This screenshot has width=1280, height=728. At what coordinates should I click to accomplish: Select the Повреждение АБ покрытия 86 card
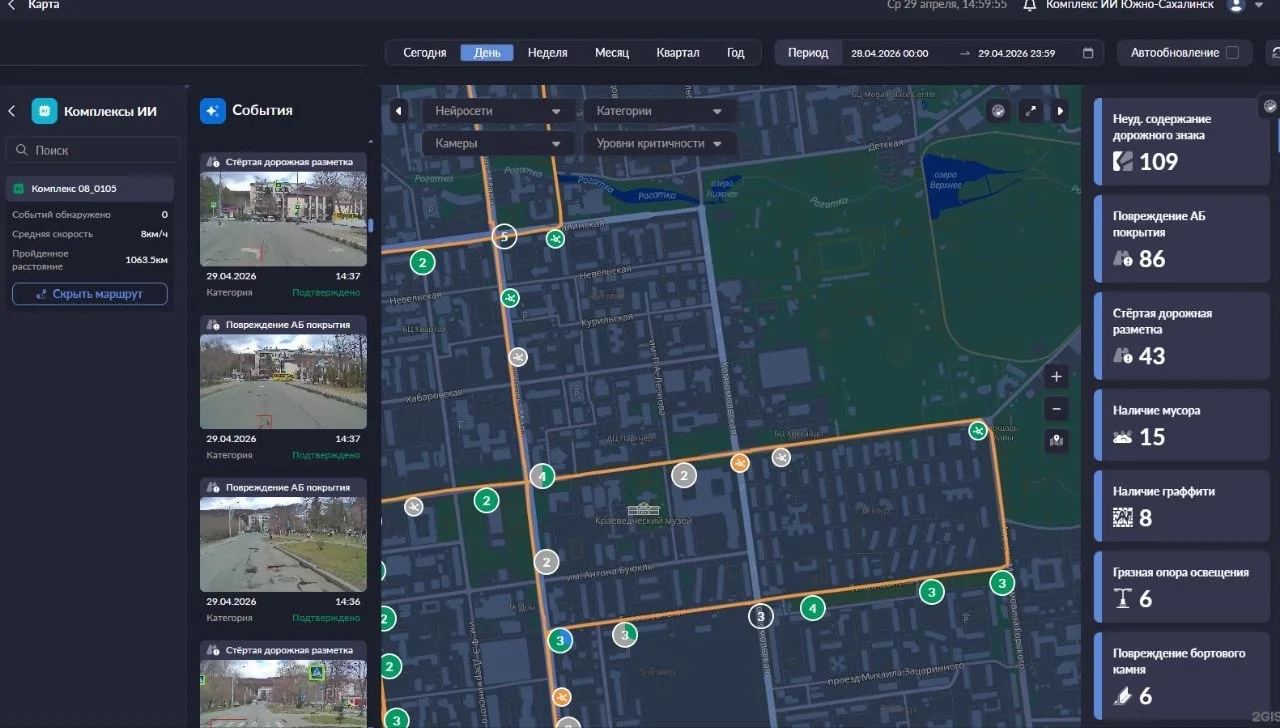tap(1181, 238)
